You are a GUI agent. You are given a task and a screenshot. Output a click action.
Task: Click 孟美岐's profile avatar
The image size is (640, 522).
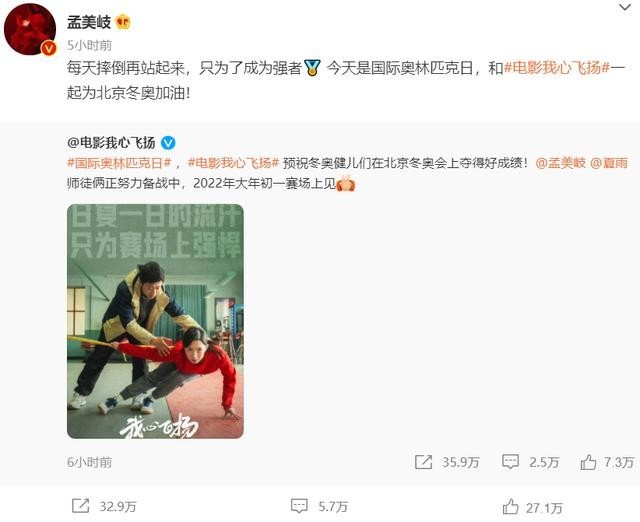pos(29,29)
